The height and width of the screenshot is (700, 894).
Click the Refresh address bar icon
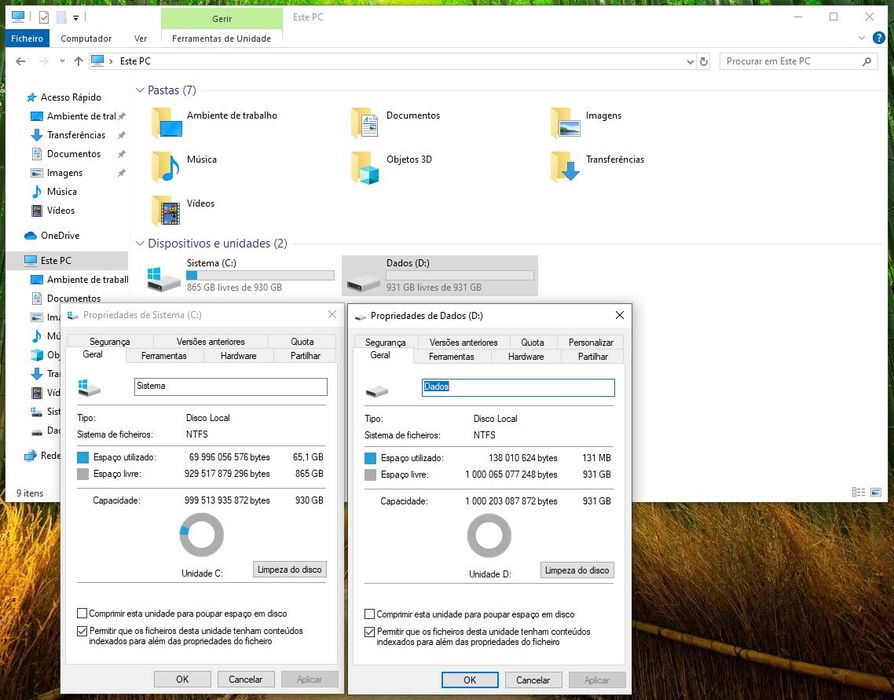coord(704,61)
